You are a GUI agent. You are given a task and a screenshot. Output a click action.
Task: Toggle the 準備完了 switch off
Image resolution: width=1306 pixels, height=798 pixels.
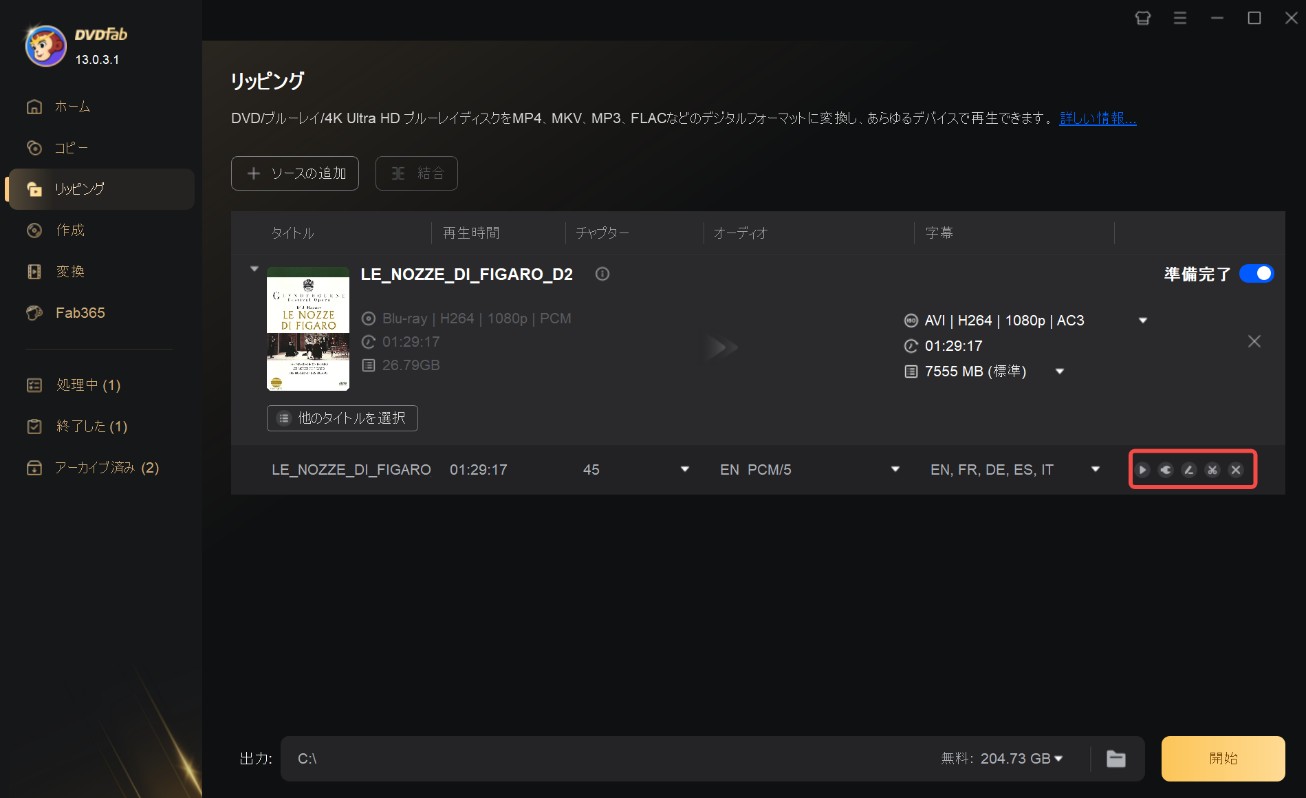coord(1256,273)
